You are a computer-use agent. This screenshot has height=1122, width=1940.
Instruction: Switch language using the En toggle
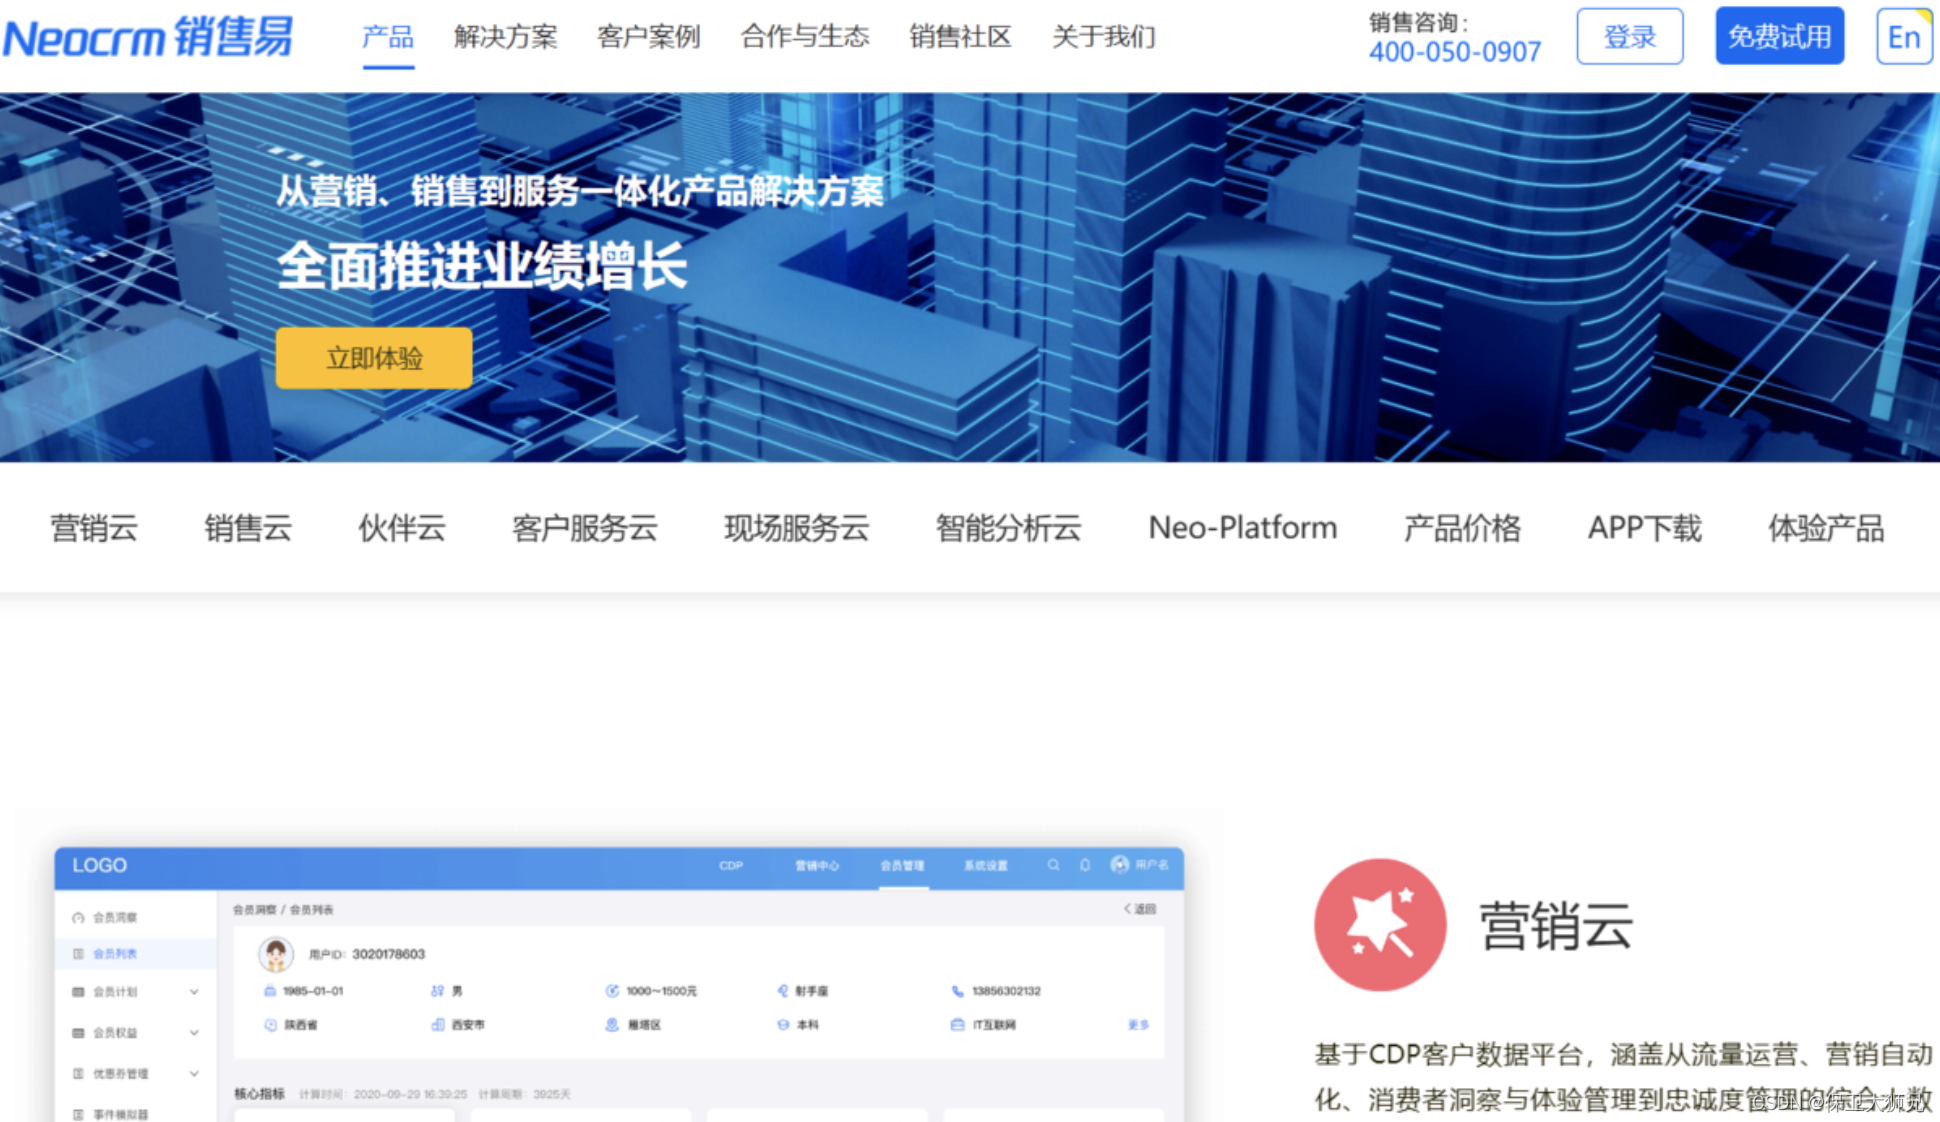1903,37
